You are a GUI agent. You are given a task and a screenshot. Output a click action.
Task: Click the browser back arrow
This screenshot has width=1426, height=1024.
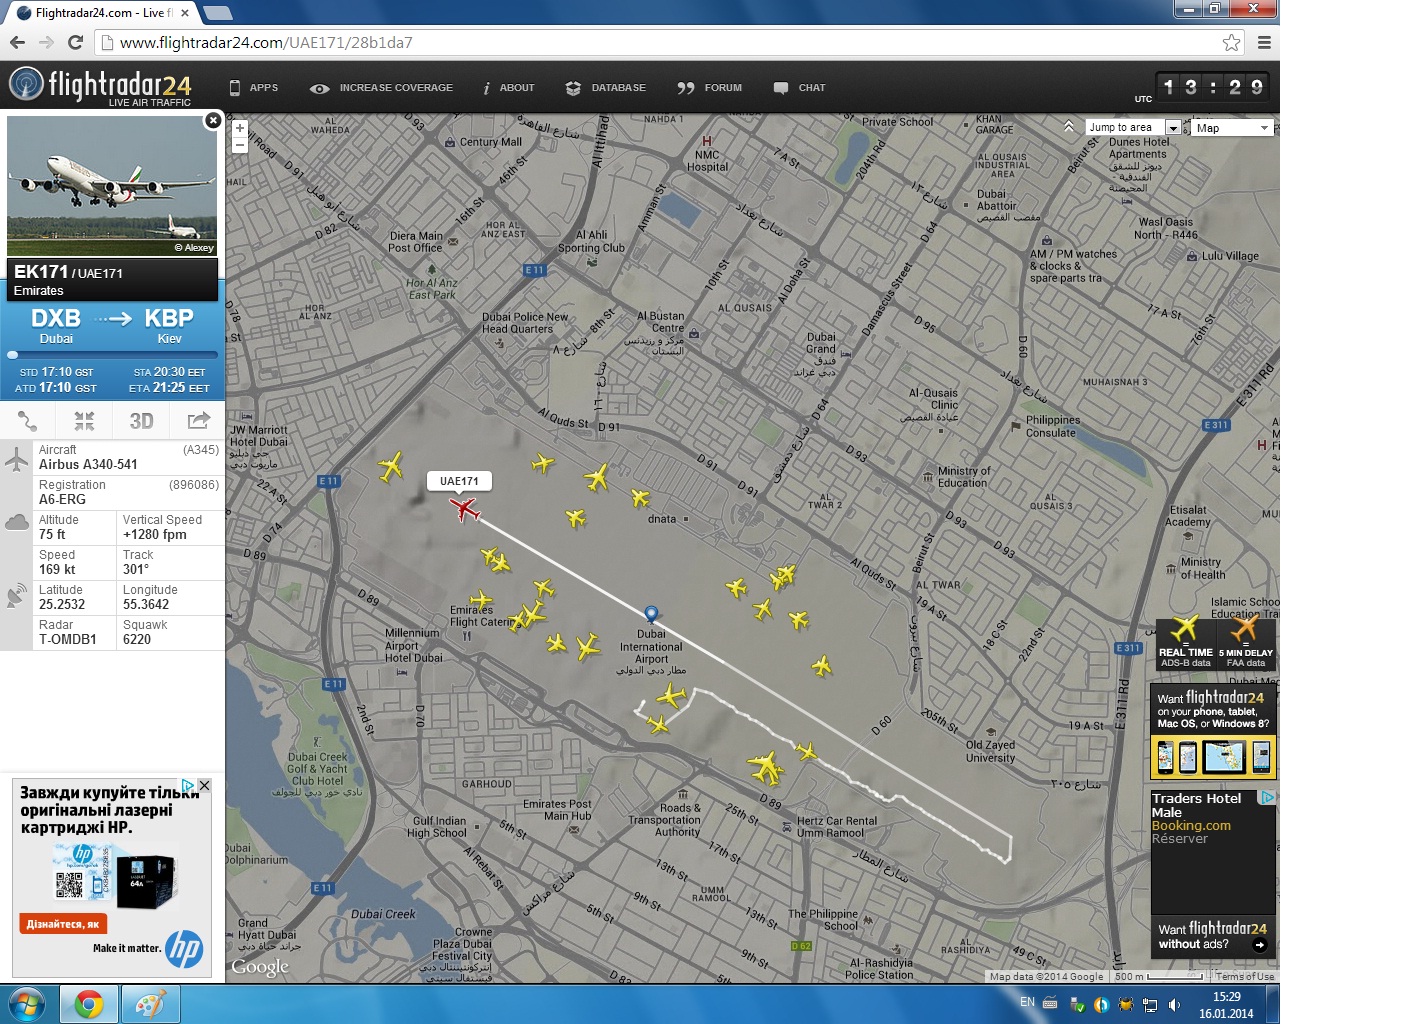pyautogui.click(x=17, y=42)
